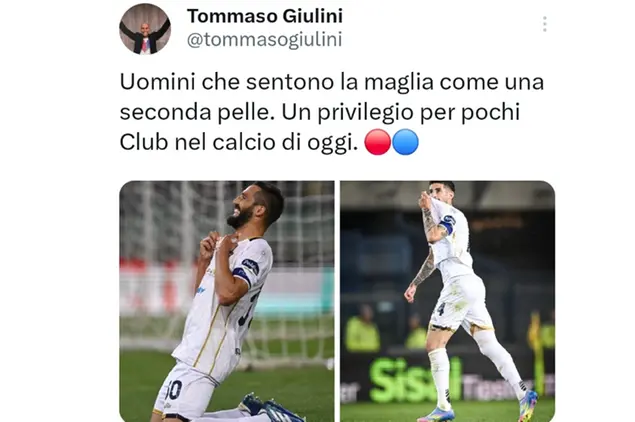The width and height of the screenshot is (635, 422).
Task: Click the green Sisal advertising board
Action: click(x=415, y=380)
